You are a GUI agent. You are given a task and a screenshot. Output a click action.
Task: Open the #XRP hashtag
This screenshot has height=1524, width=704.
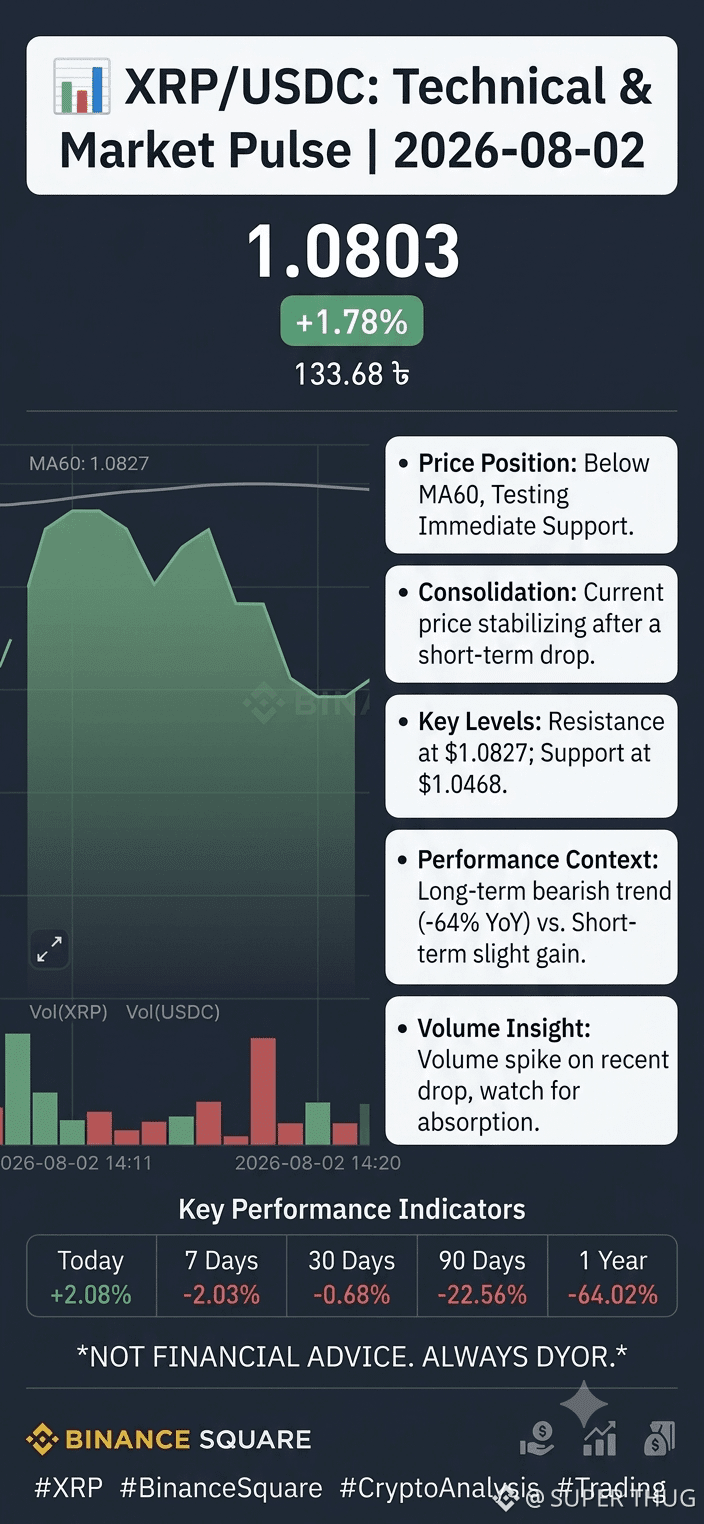pyautogui.click(x=69, y=1488)
